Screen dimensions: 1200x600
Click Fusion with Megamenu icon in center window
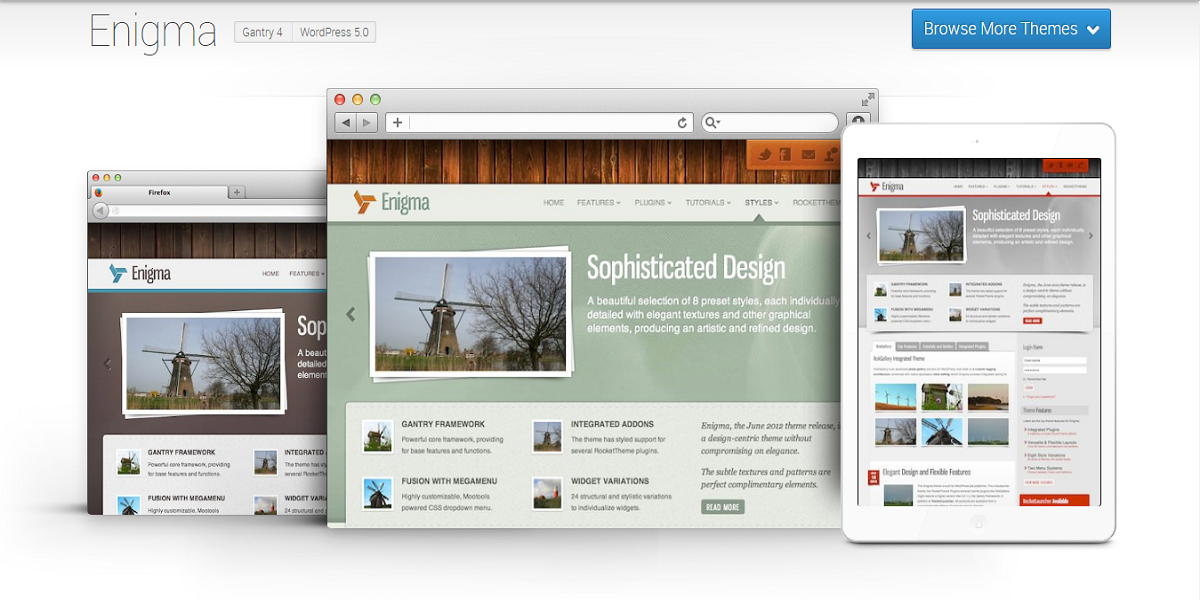[x=377, y=492]
